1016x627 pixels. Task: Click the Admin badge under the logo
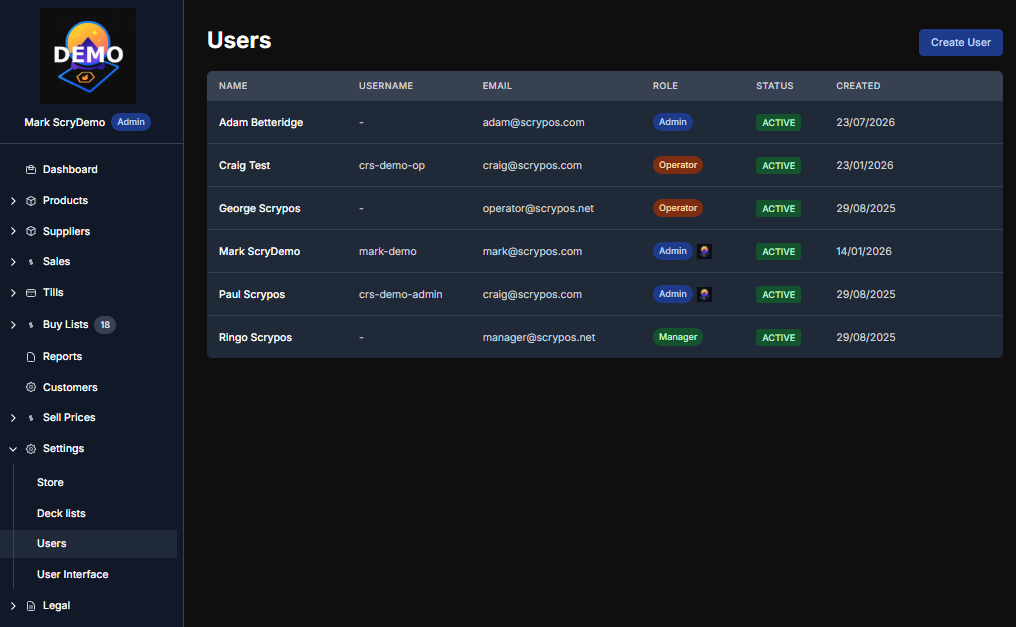(131, 122)
